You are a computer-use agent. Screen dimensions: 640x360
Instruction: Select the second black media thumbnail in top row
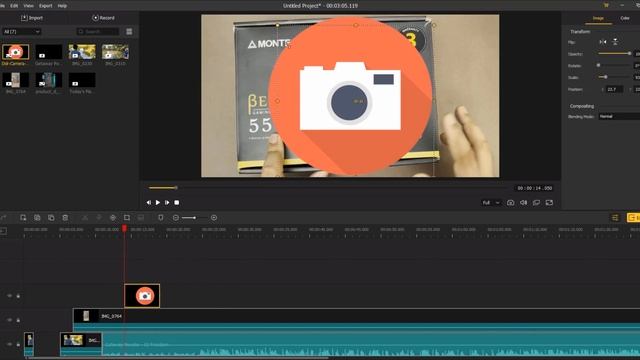(49, 52)
